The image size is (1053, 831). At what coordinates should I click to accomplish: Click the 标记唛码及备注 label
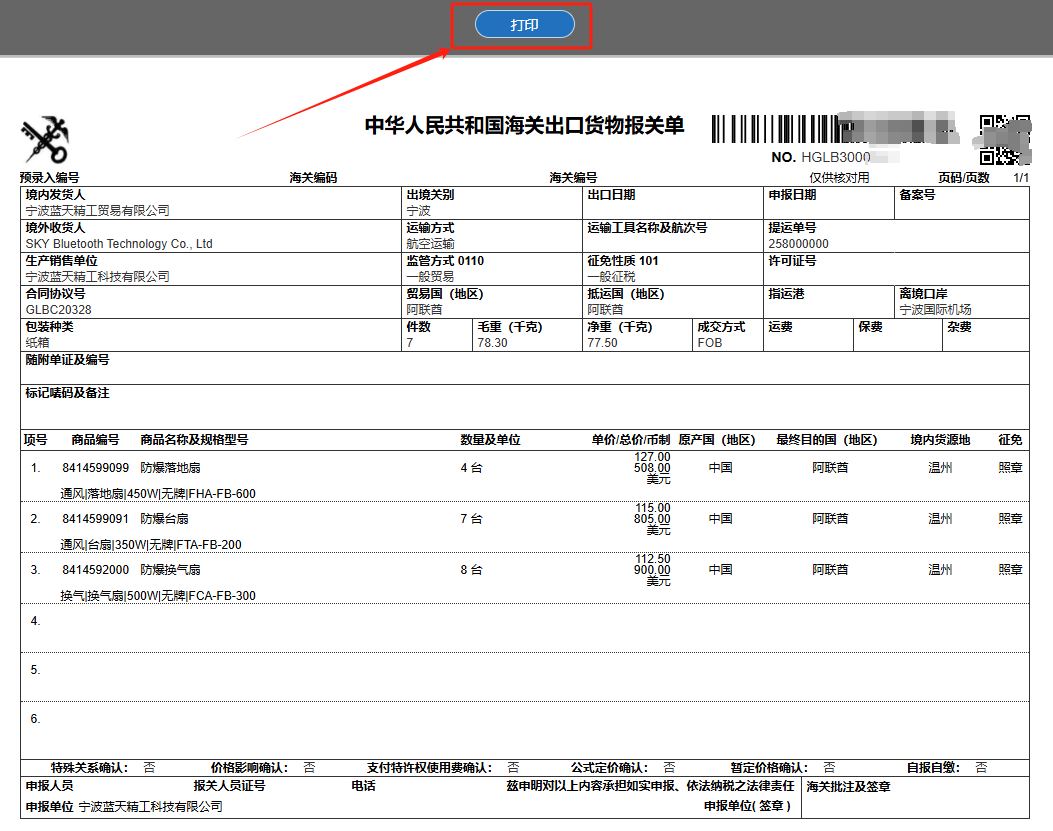coord(67,393)
